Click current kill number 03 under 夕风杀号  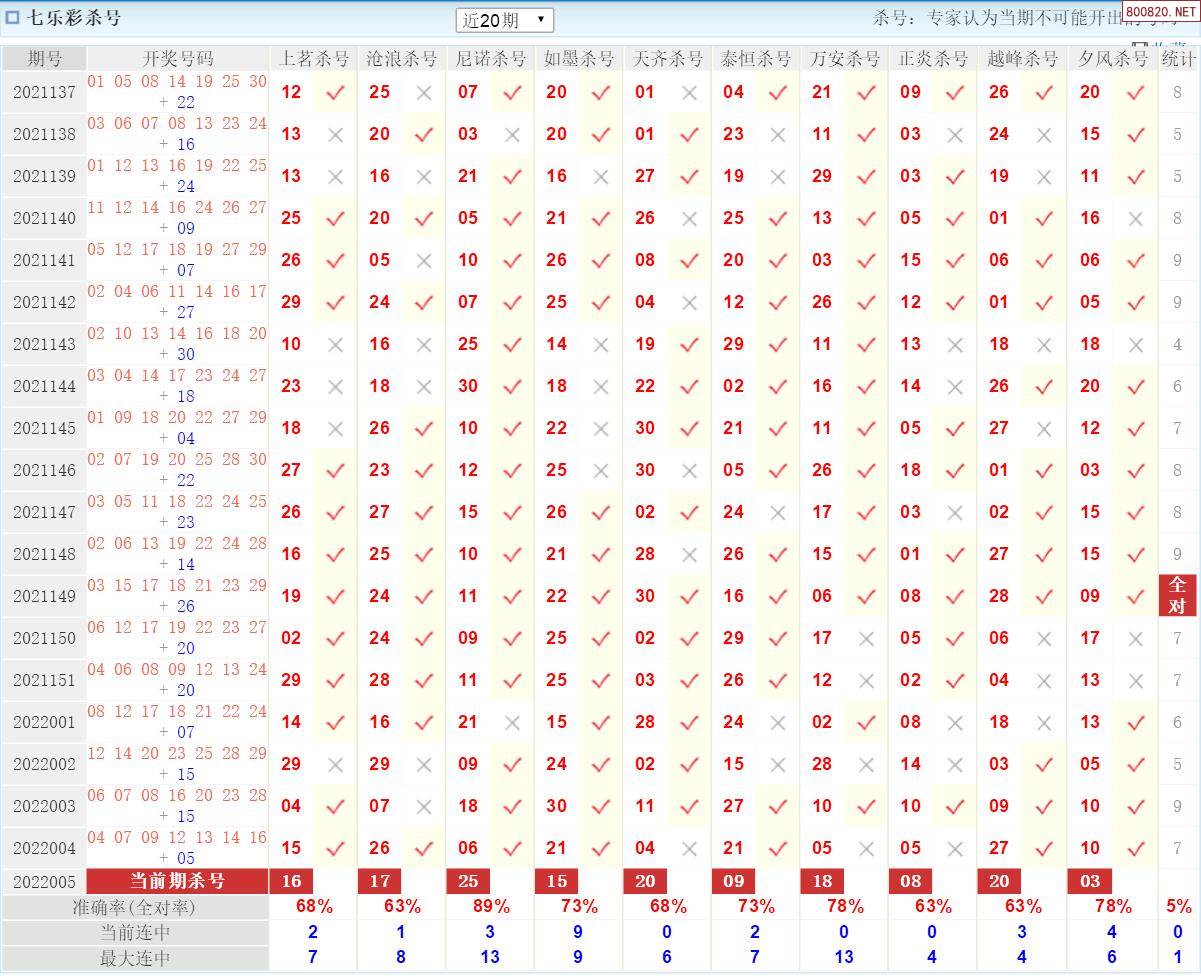pos(1090,881)
